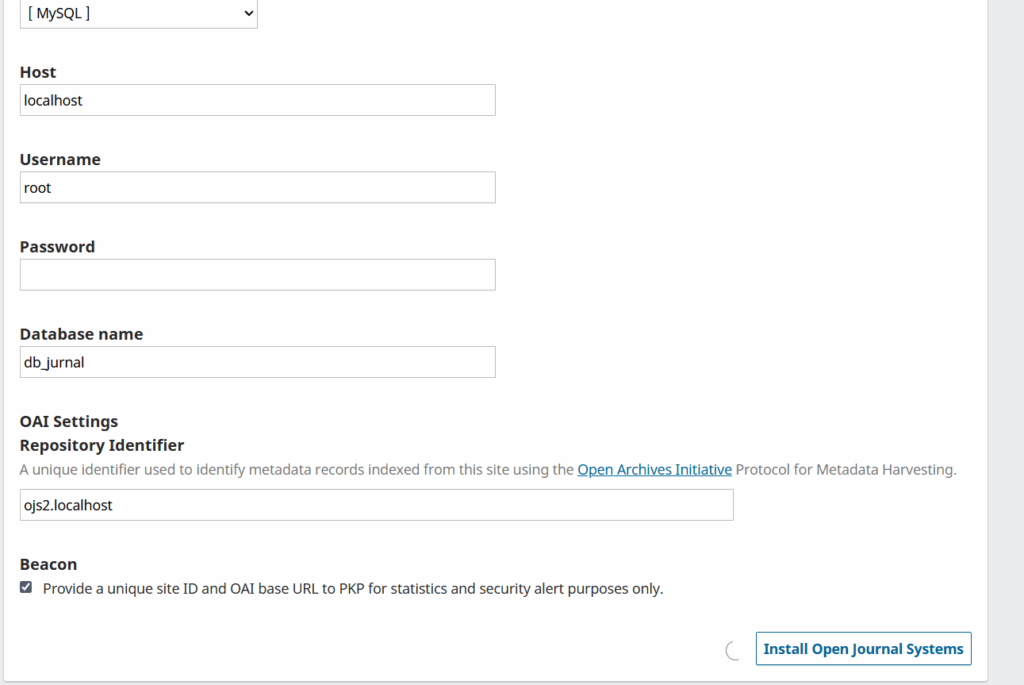Screen dimensions: 1024x685
Task: Focus the ojs2.localhost repository identifier field
Action: coord(376,505)
